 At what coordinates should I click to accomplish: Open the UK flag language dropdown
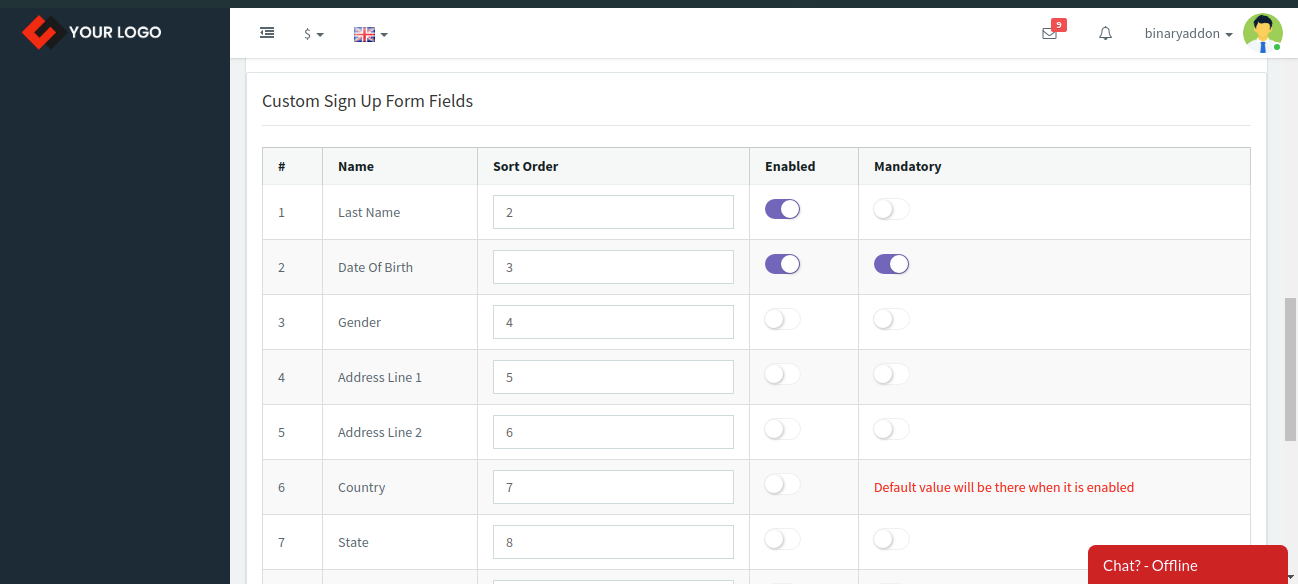click(371, 34)
